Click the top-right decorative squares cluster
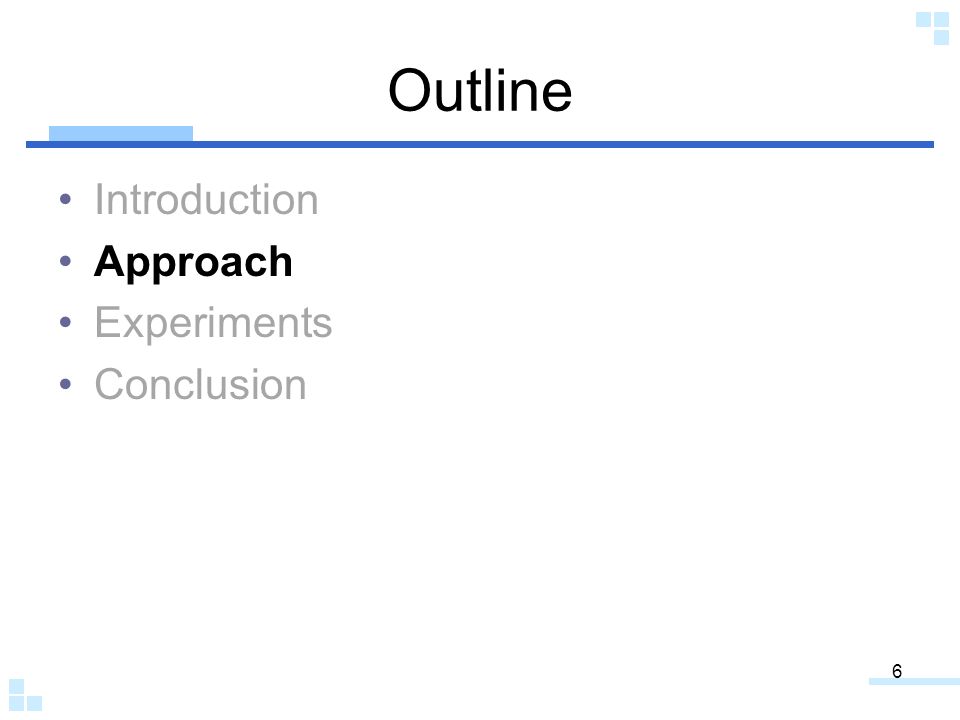 (x=932, y=28)
